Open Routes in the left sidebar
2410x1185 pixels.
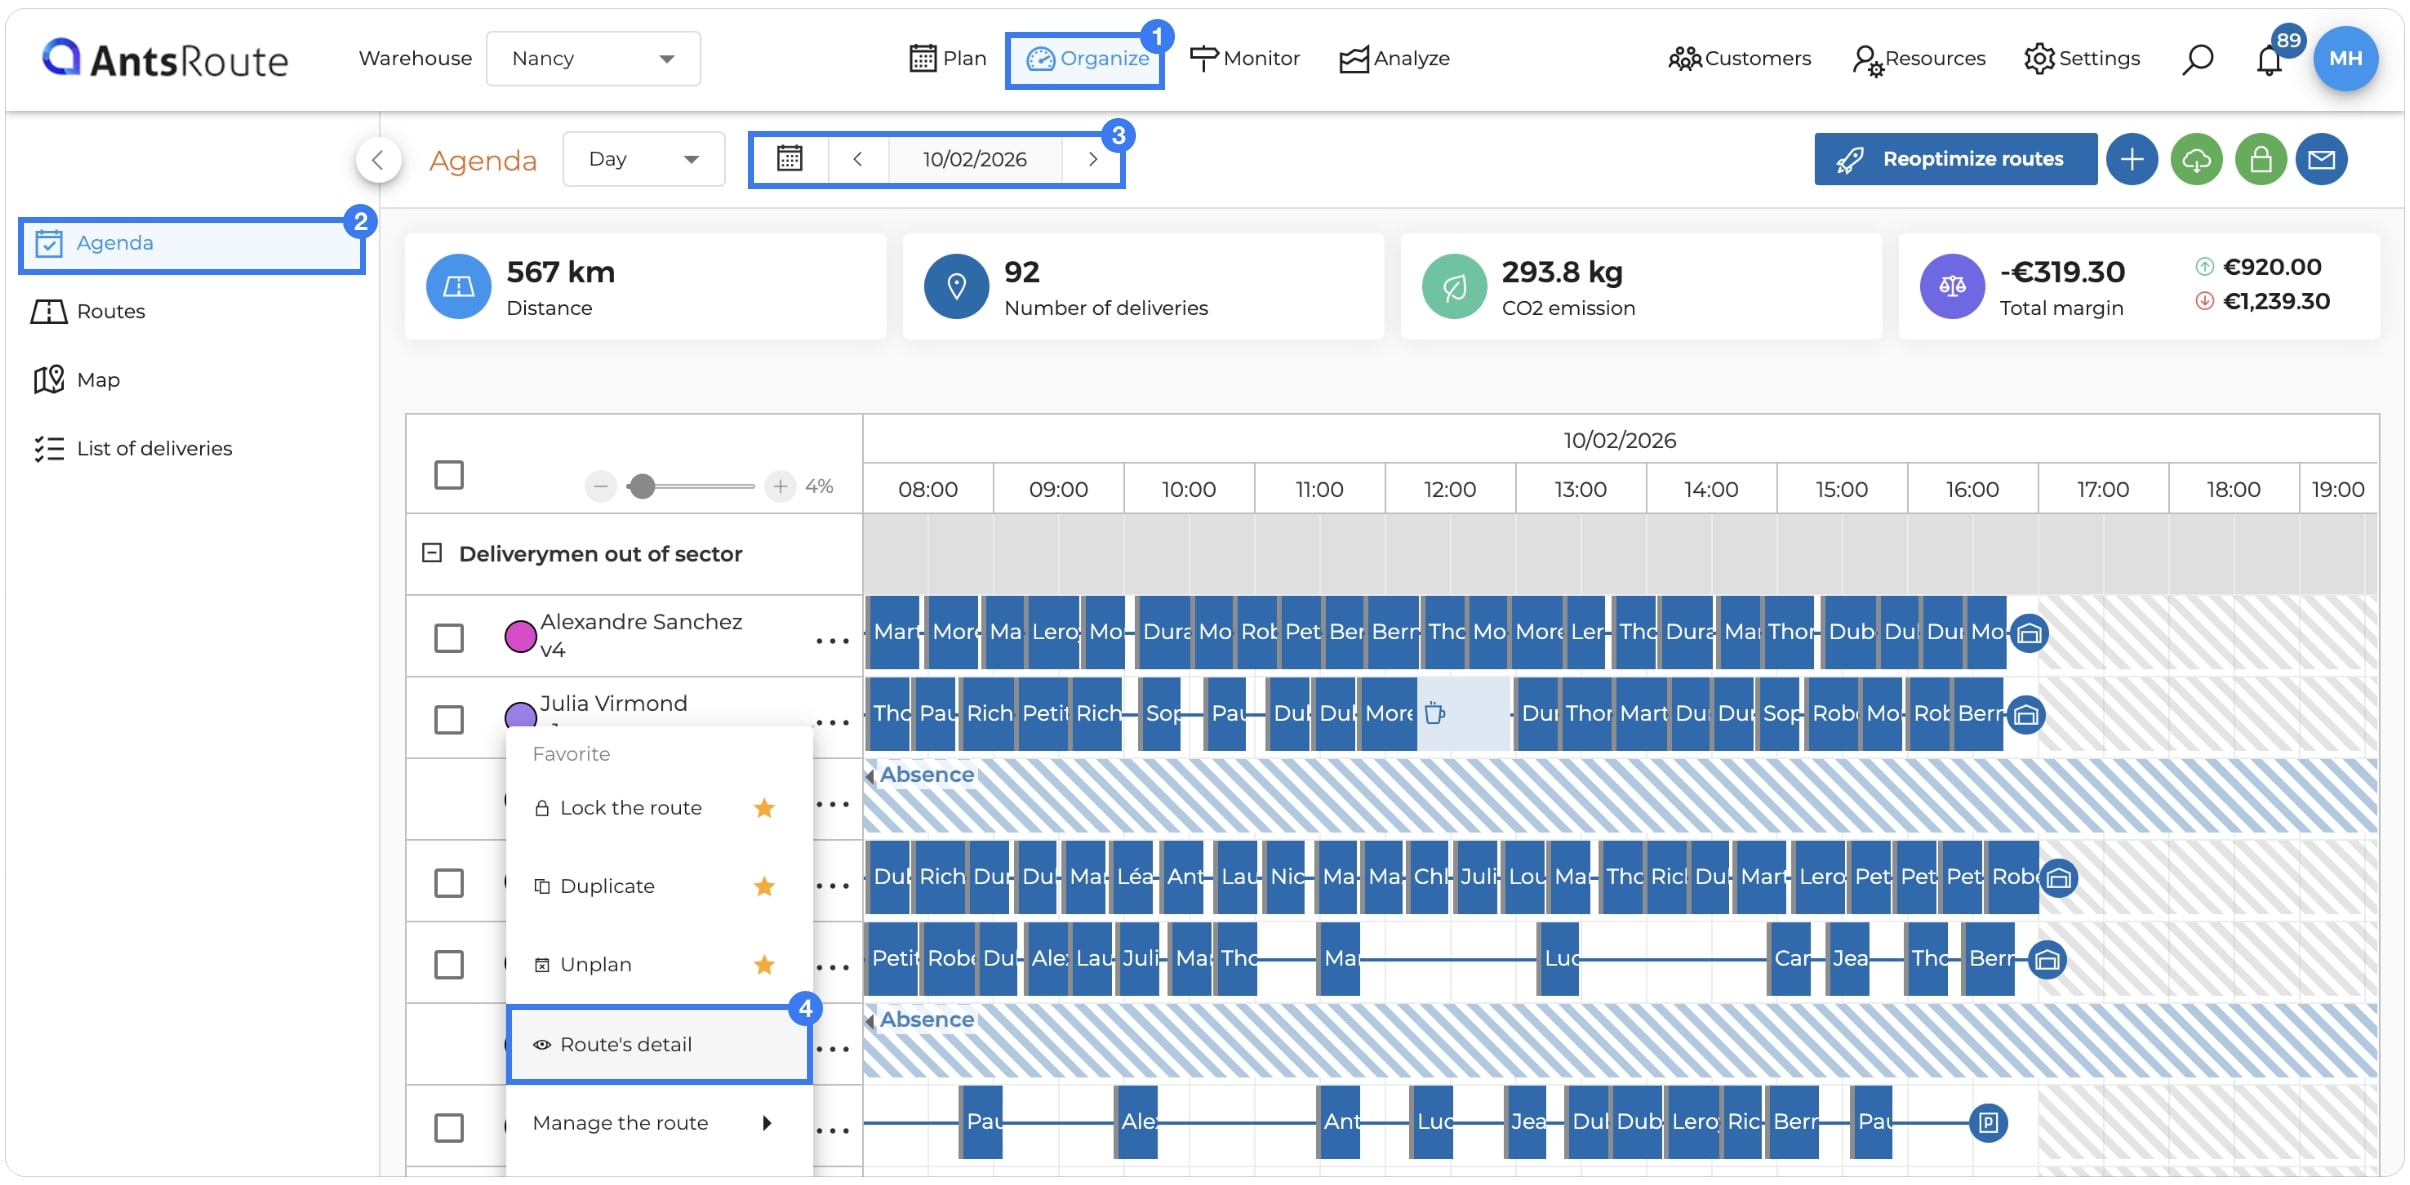coord(110,311)
